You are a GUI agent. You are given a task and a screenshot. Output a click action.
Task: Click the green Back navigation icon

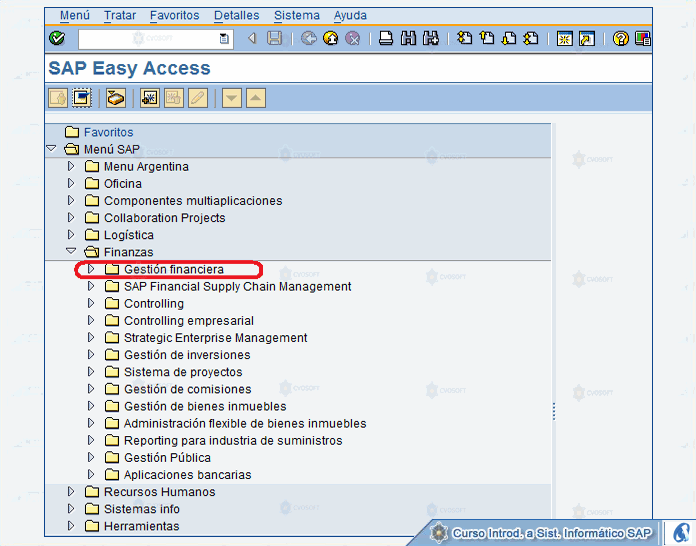click(308, 39)
